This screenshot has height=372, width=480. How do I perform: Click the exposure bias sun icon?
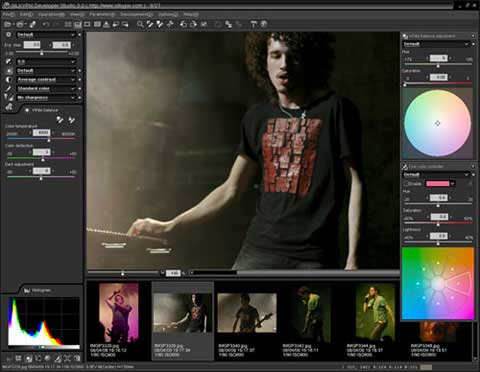tap(9, 35)
